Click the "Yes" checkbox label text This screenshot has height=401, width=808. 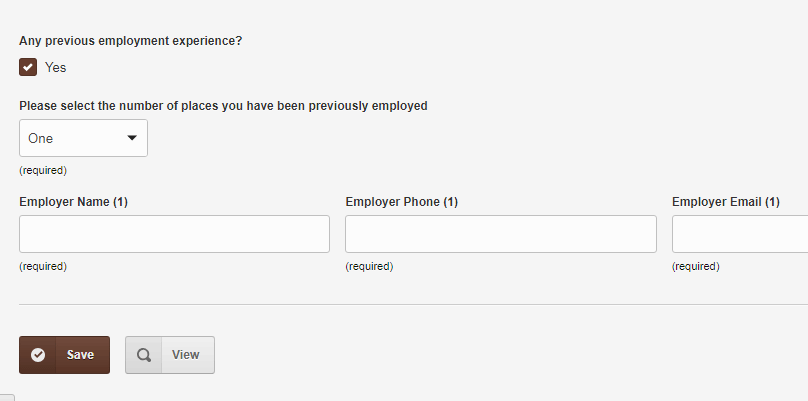(x=56, y=68)
